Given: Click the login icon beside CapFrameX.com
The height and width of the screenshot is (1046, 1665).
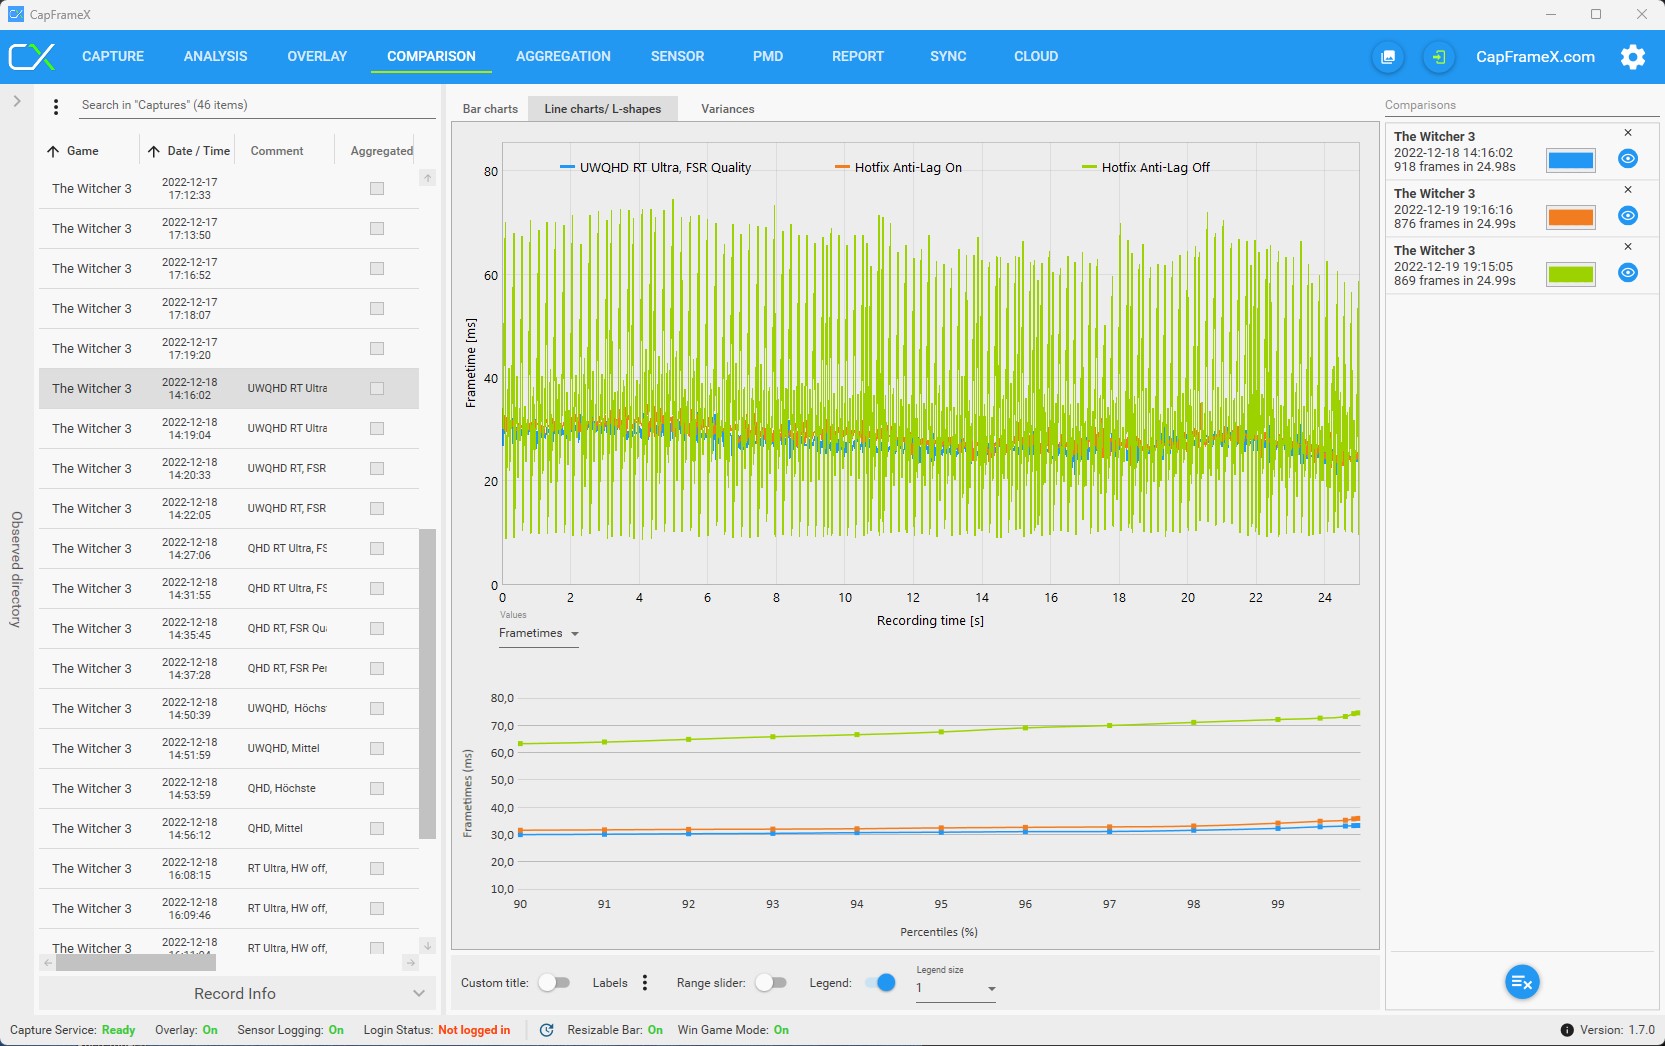Looking at the screenshot, I should click(1439, 57).
